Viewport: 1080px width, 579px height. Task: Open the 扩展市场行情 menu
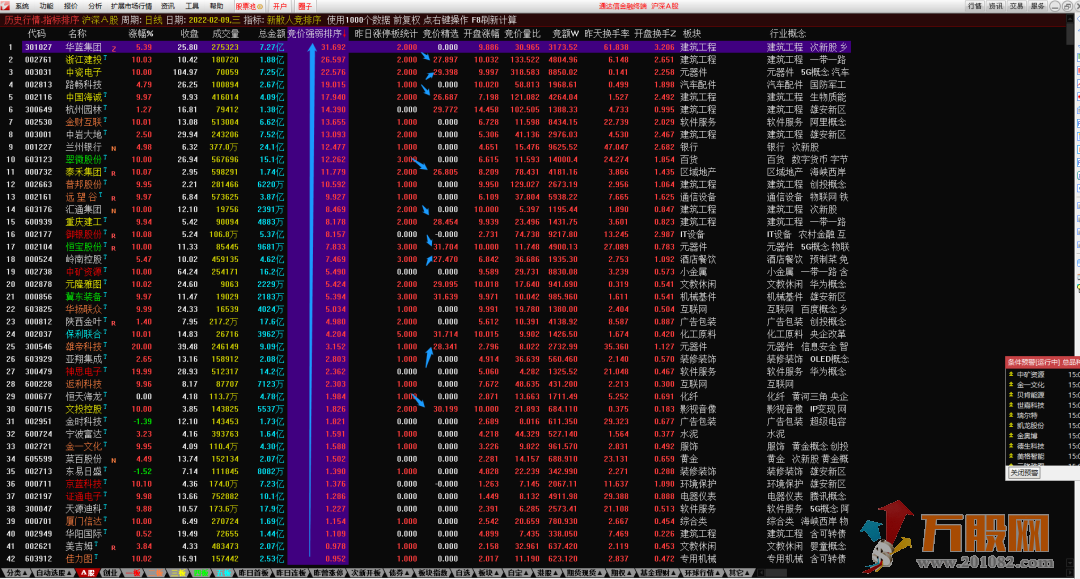(131, 6)
